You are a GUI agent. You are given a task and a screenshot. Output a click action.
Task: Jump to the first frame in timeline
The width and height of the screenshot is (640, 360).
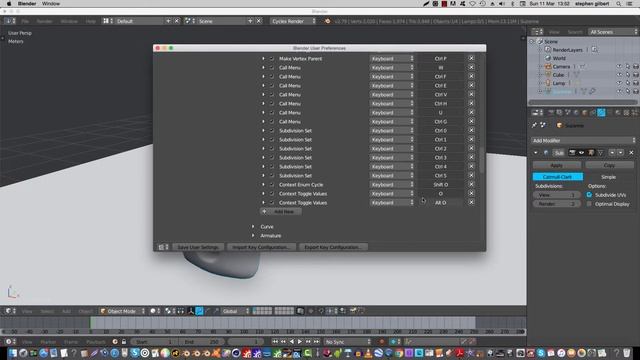tap(275, 342)
